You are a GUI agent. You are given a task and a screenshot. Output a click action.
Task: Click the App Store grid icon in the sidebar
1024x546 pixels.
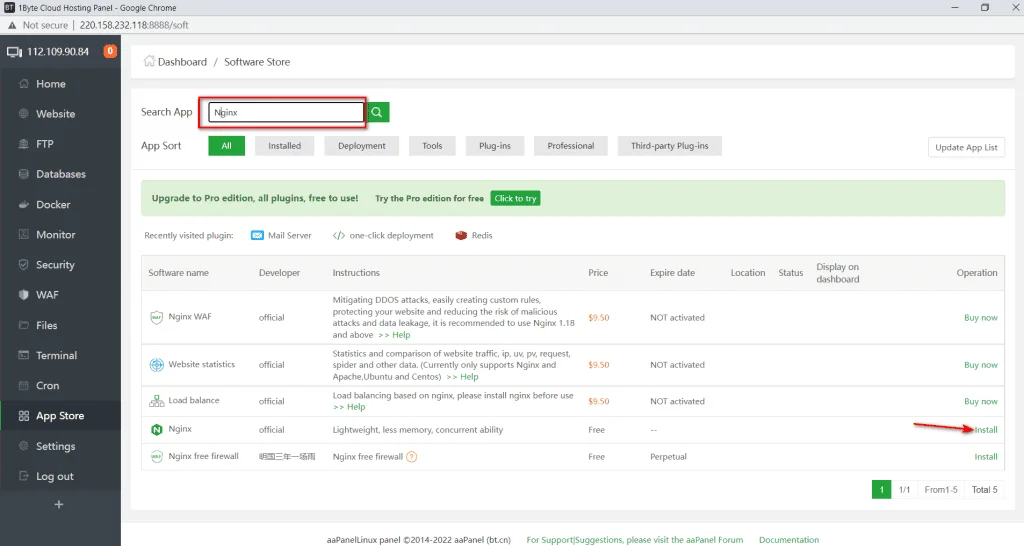pos(24,416)
